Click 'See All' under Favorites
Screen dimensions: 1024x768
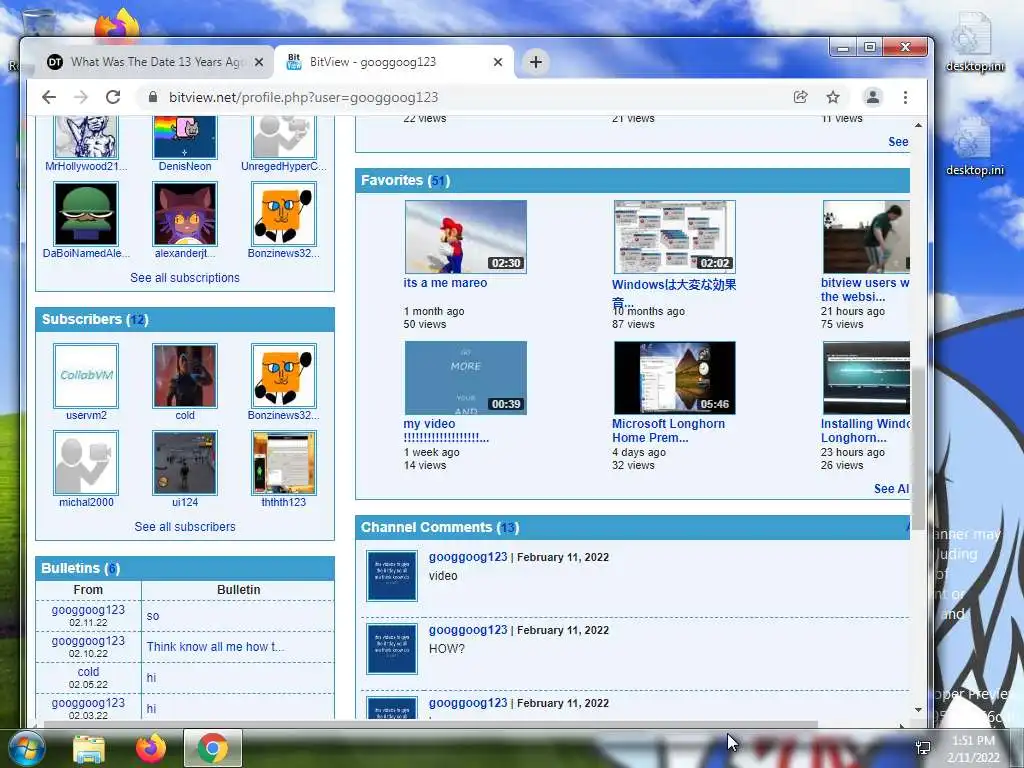[891, 488]
